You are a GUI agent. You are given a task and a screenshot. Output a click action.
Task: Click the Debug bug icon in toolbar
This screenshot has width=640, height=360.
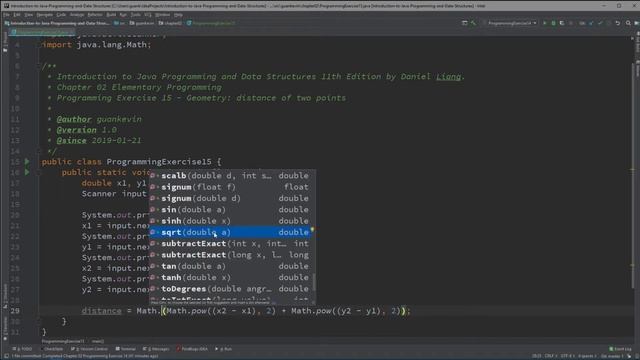point(553,23)
